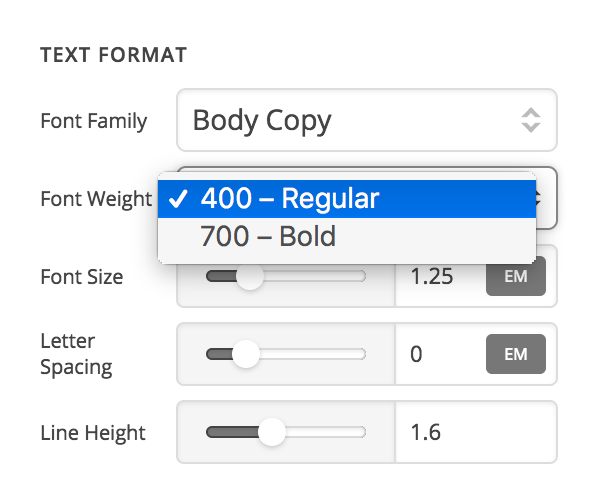Click the Letter Spacing slider handle

pos(246,354)
